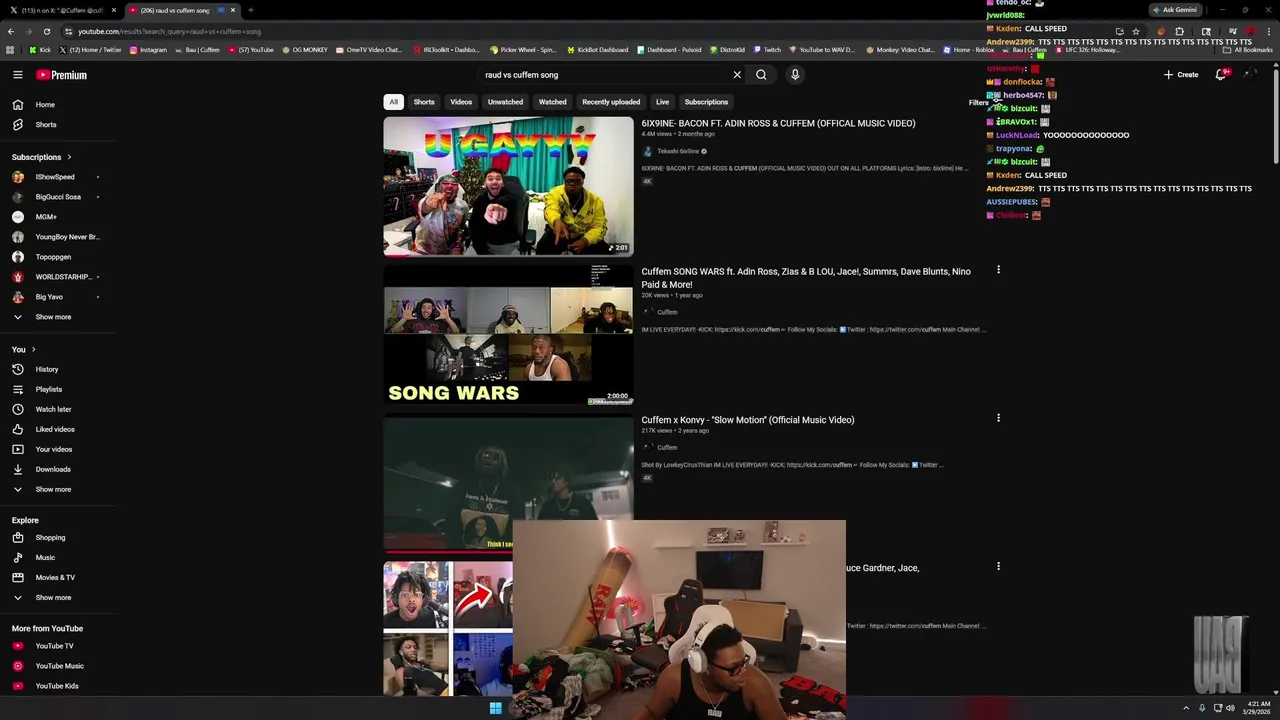The height and width of the screenshot is (720, 1280).
Task: Select the Shorts filter chip
Action: click(x=424, y=102)
